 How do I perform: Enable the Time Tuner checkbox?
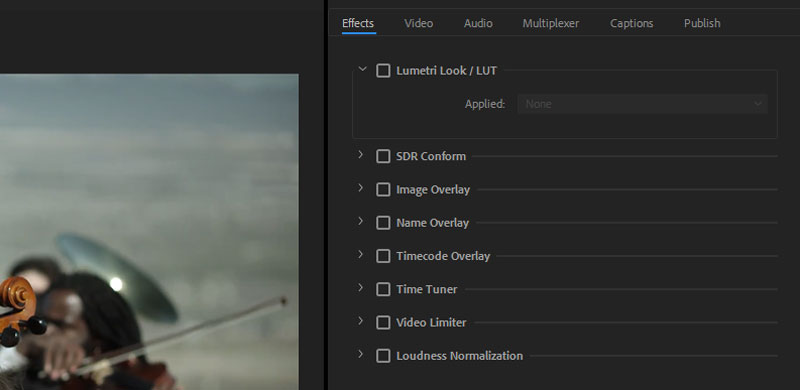383,289
